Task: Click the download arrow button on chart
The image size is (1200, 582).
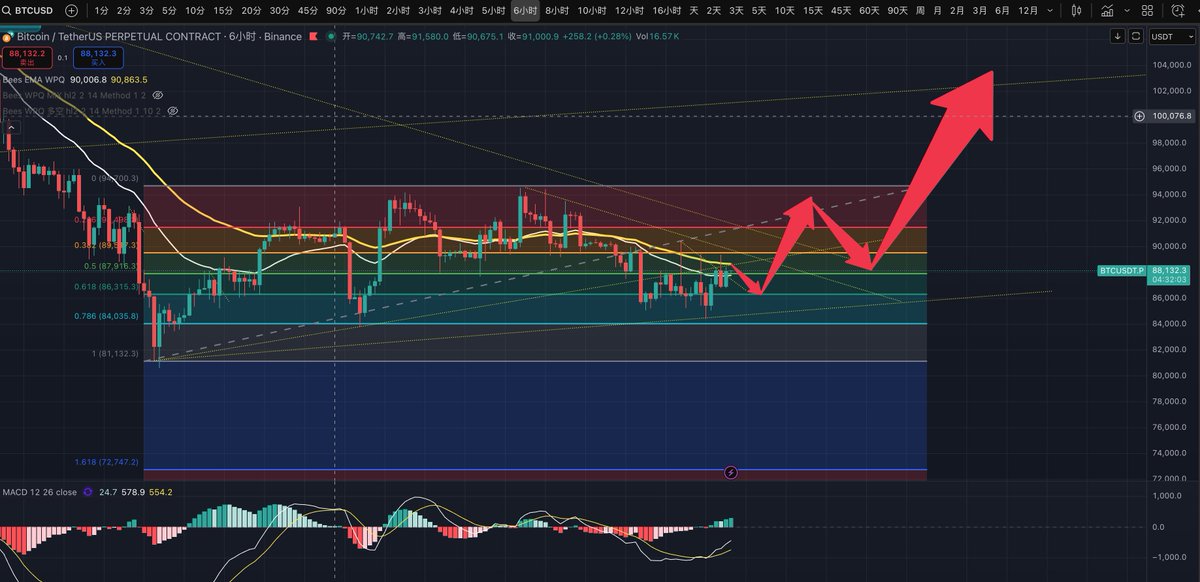Action: 1117,36
